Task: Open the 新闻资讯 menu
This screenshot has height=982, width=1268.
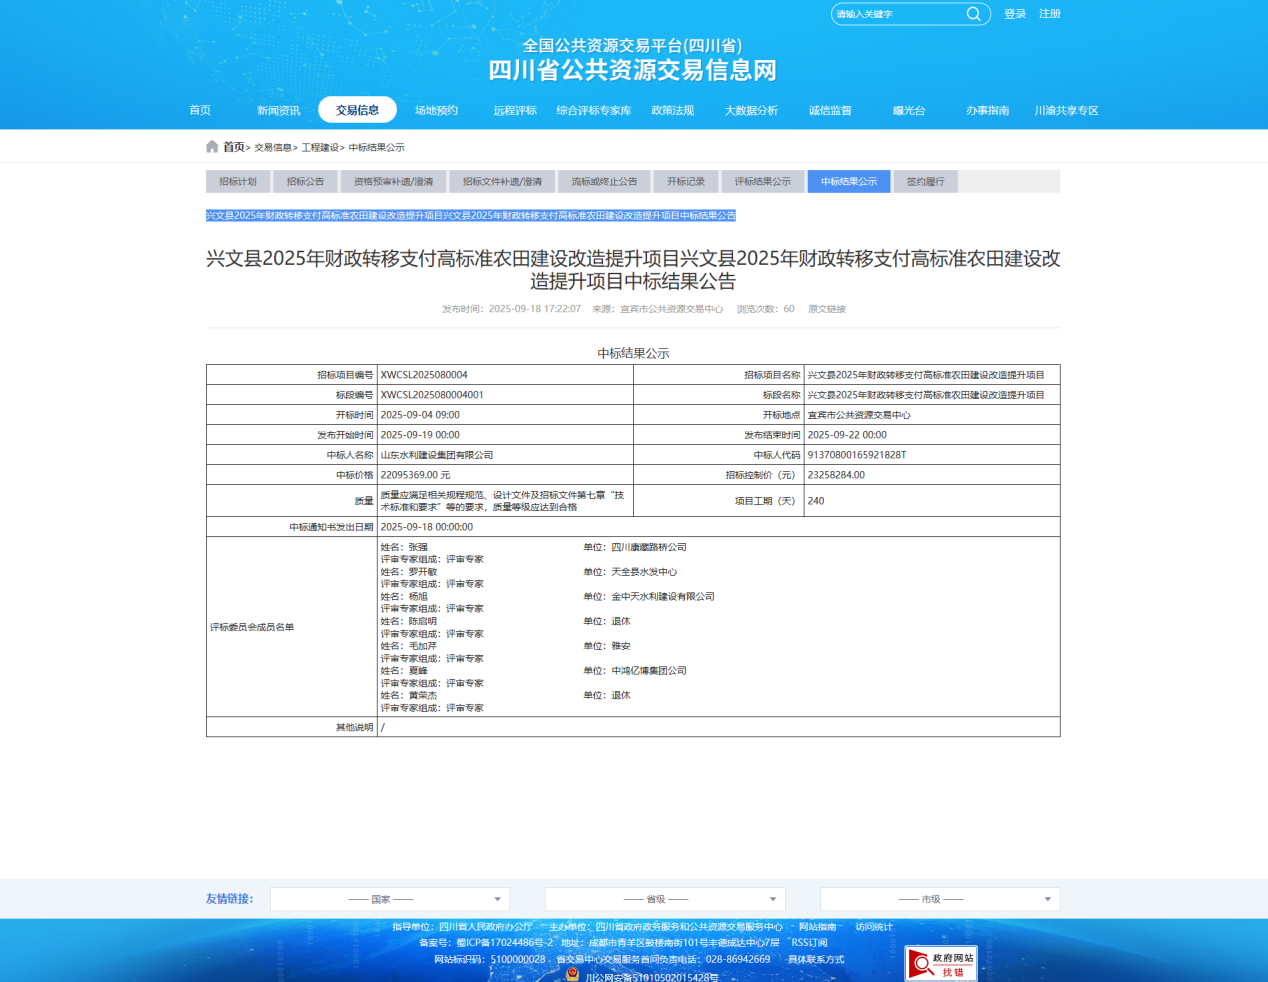Action: click(278, 110)
